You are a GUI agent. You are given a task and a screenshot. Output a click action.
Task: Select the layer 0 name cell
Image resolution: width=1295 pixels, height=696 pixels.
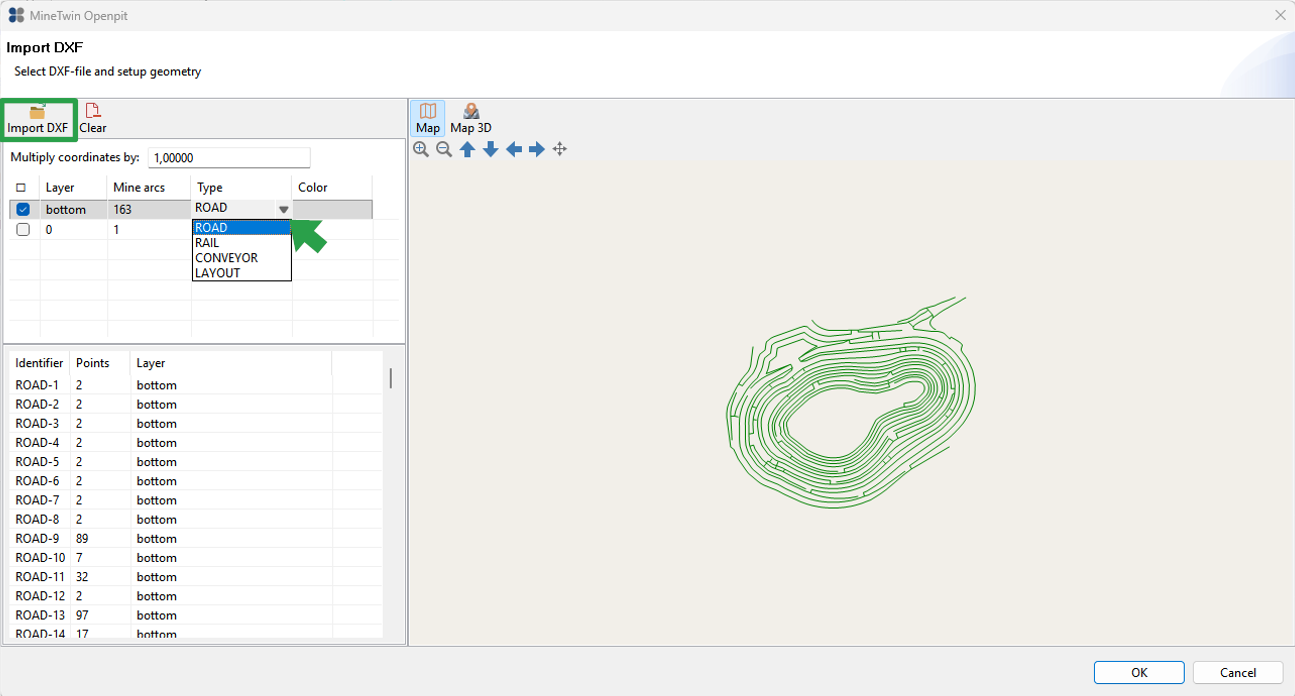point(74,229)
